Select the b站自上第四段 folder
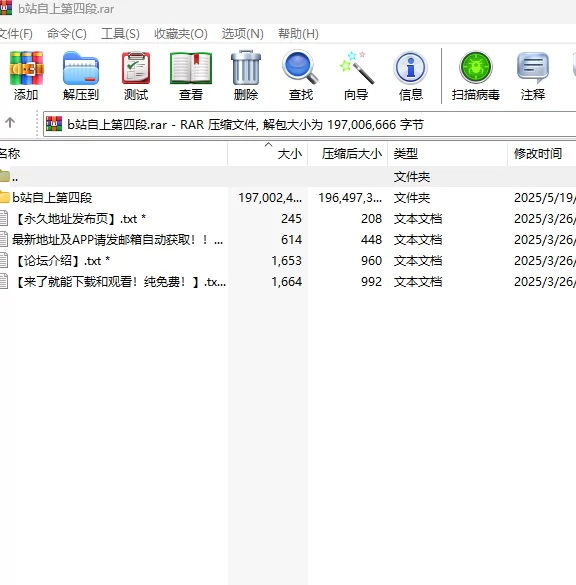This screenshot has height=585, width=576. pyautogui.click(x=52, y=198)
